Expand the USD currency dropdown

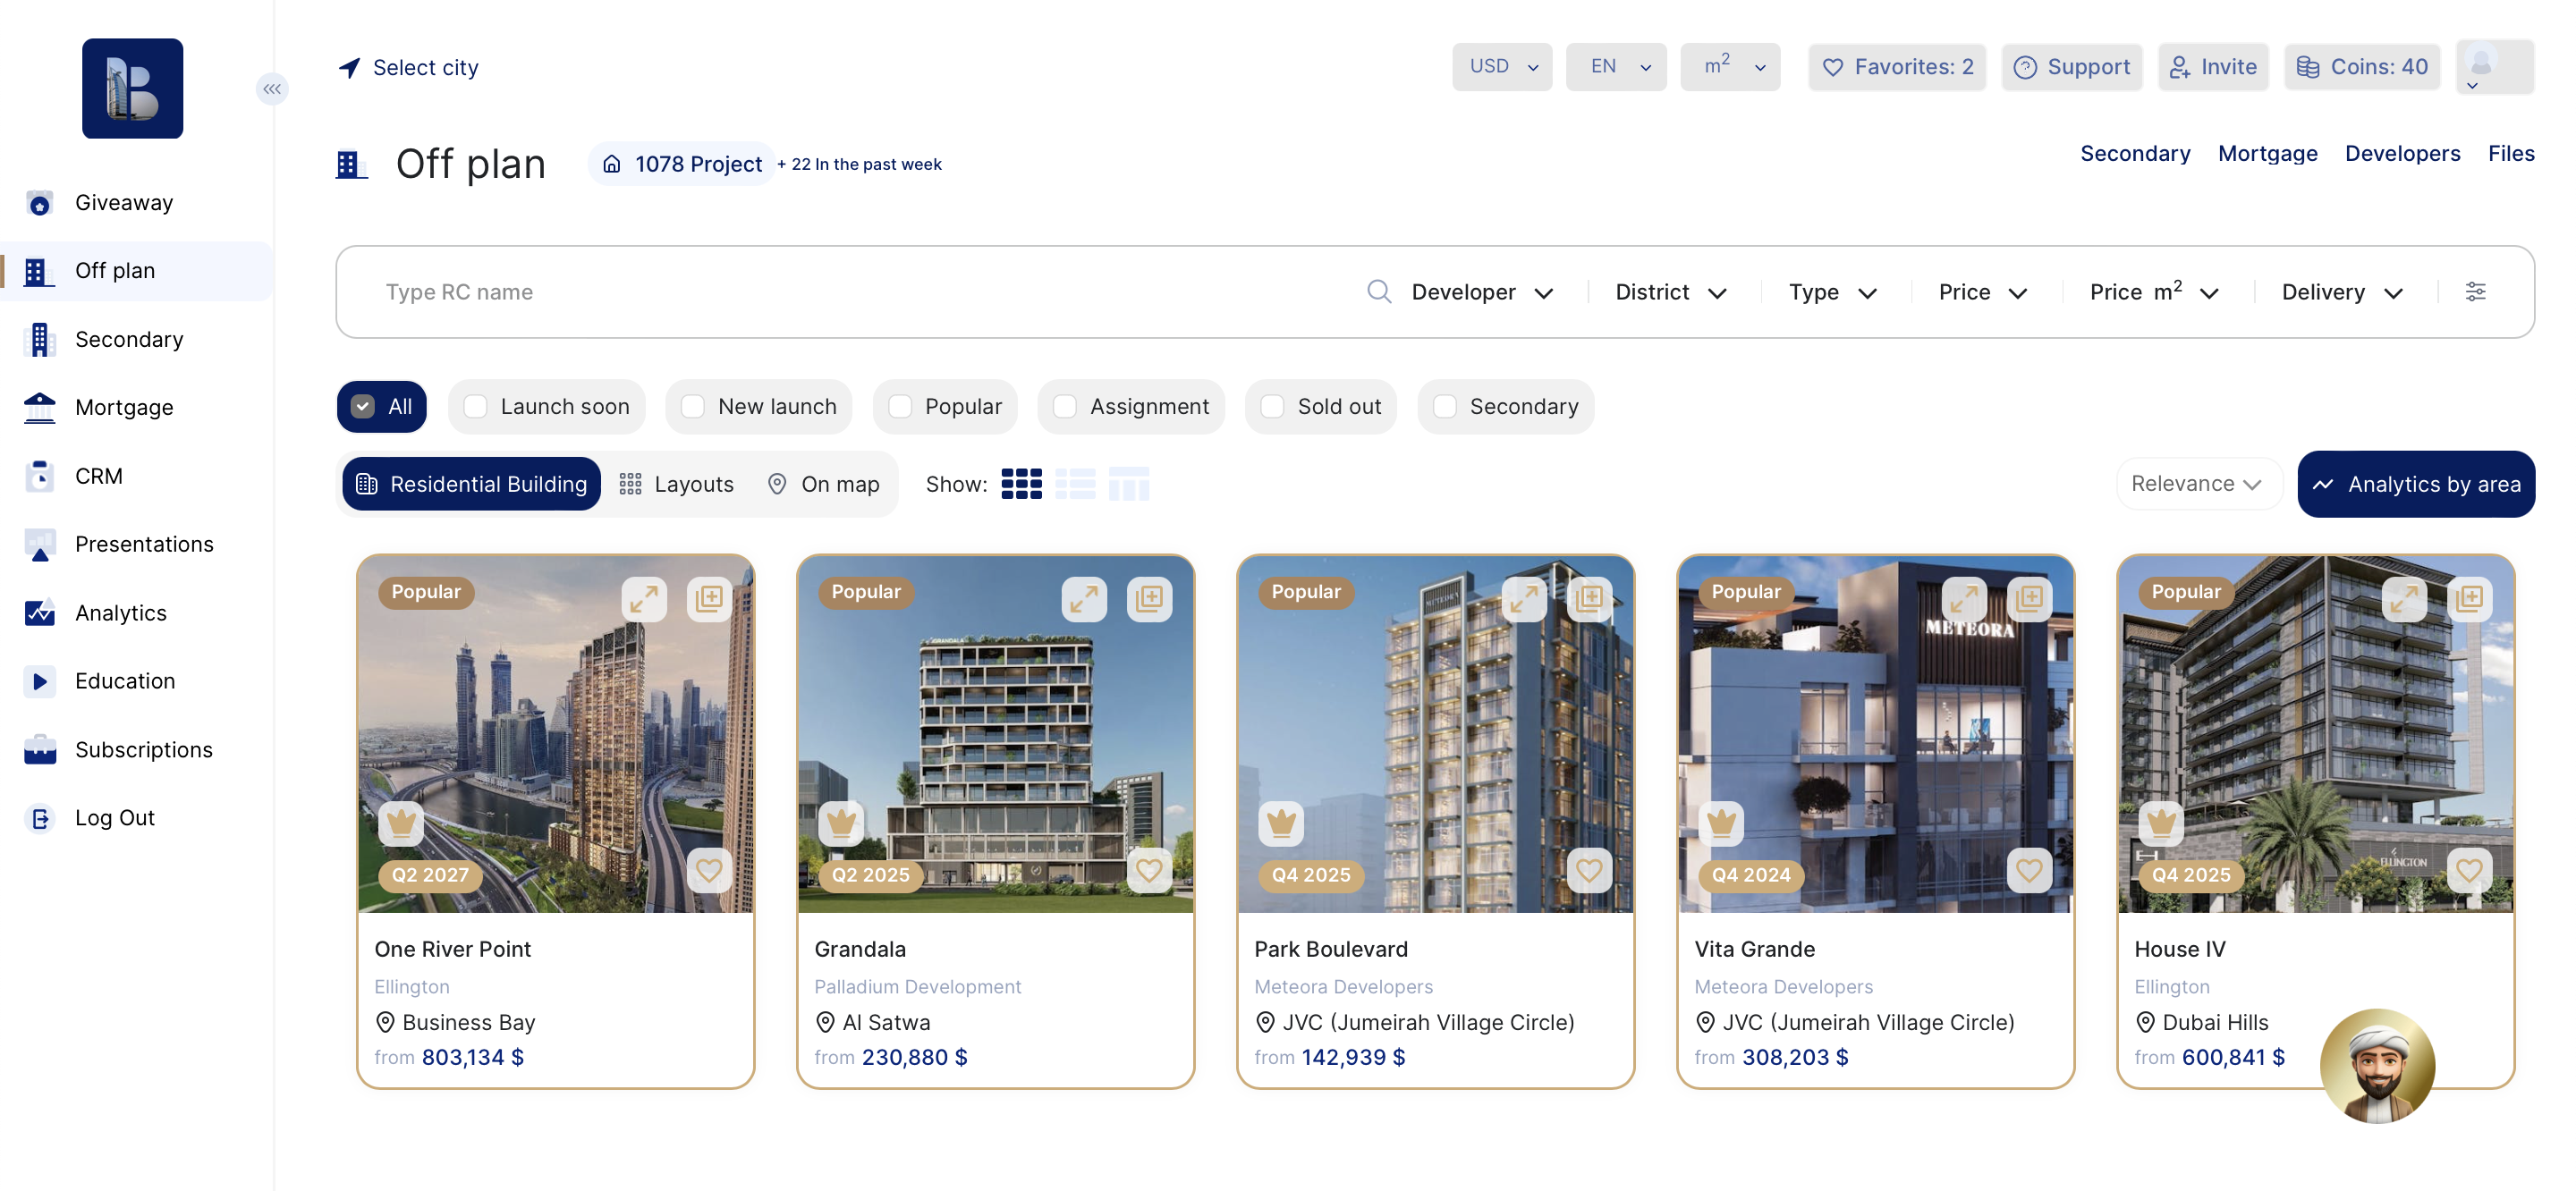pyautogui.click(x=1501, y=67)
